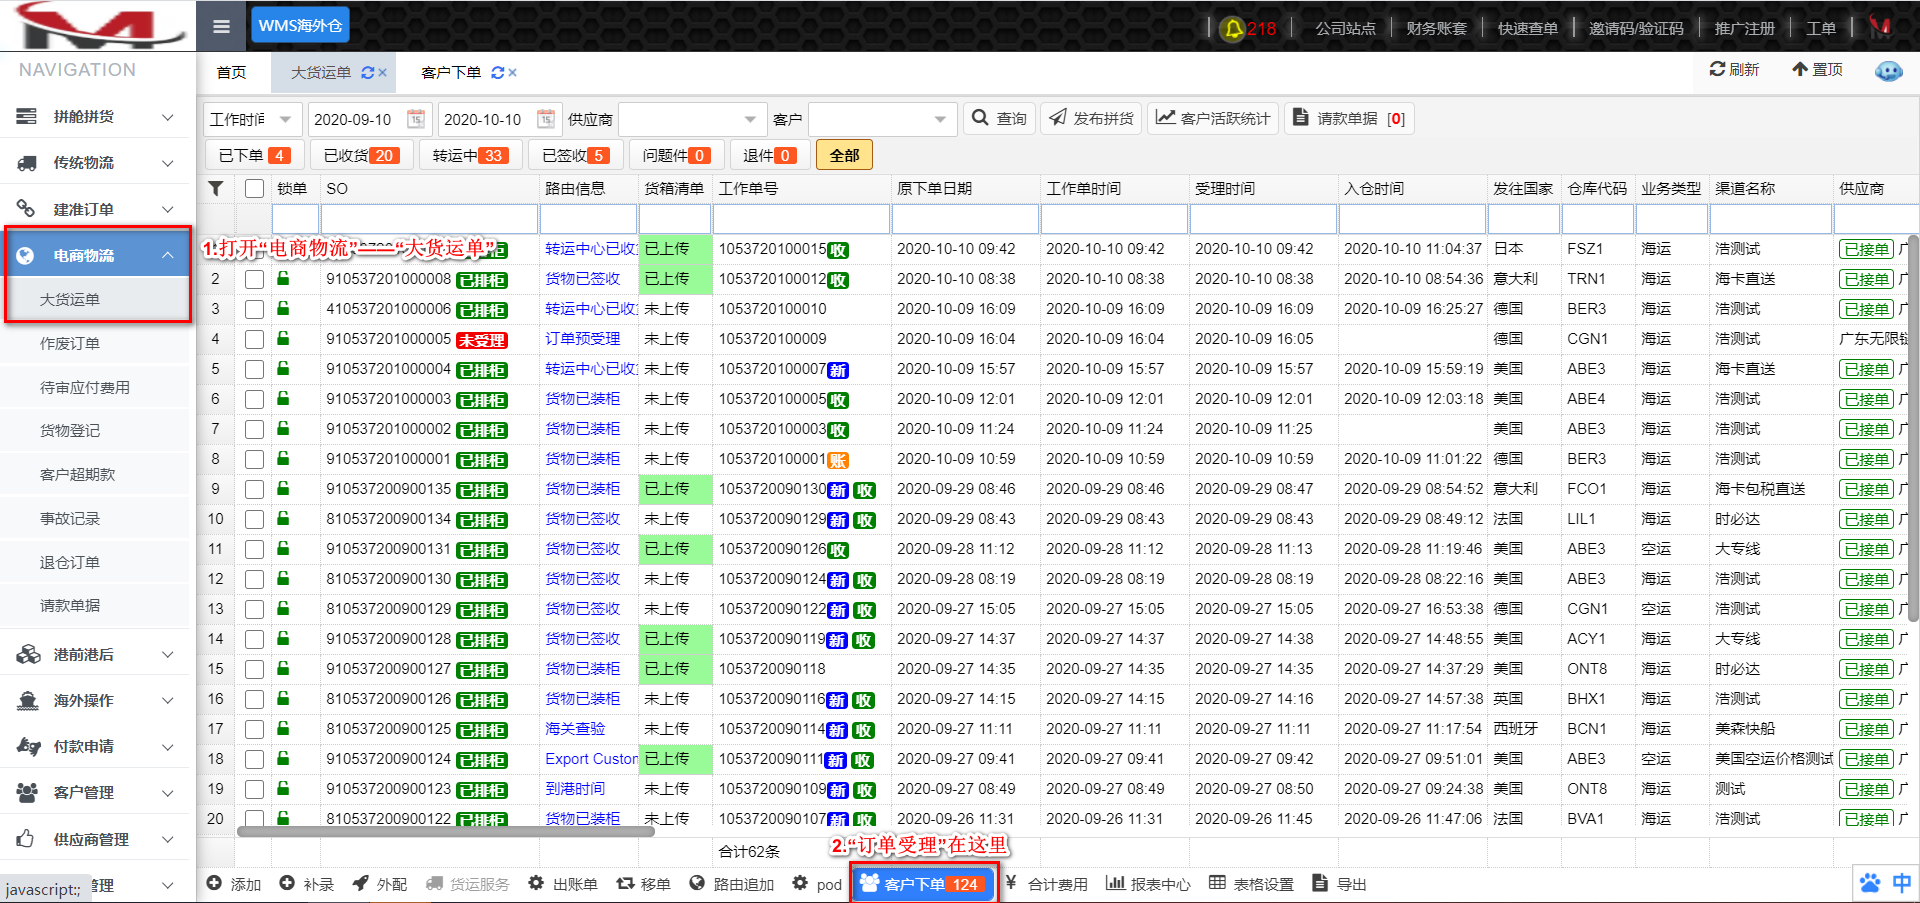The image size is (1920, 903).
Task: Open the chat robot icon at top right
Action: coord(1888,70)
